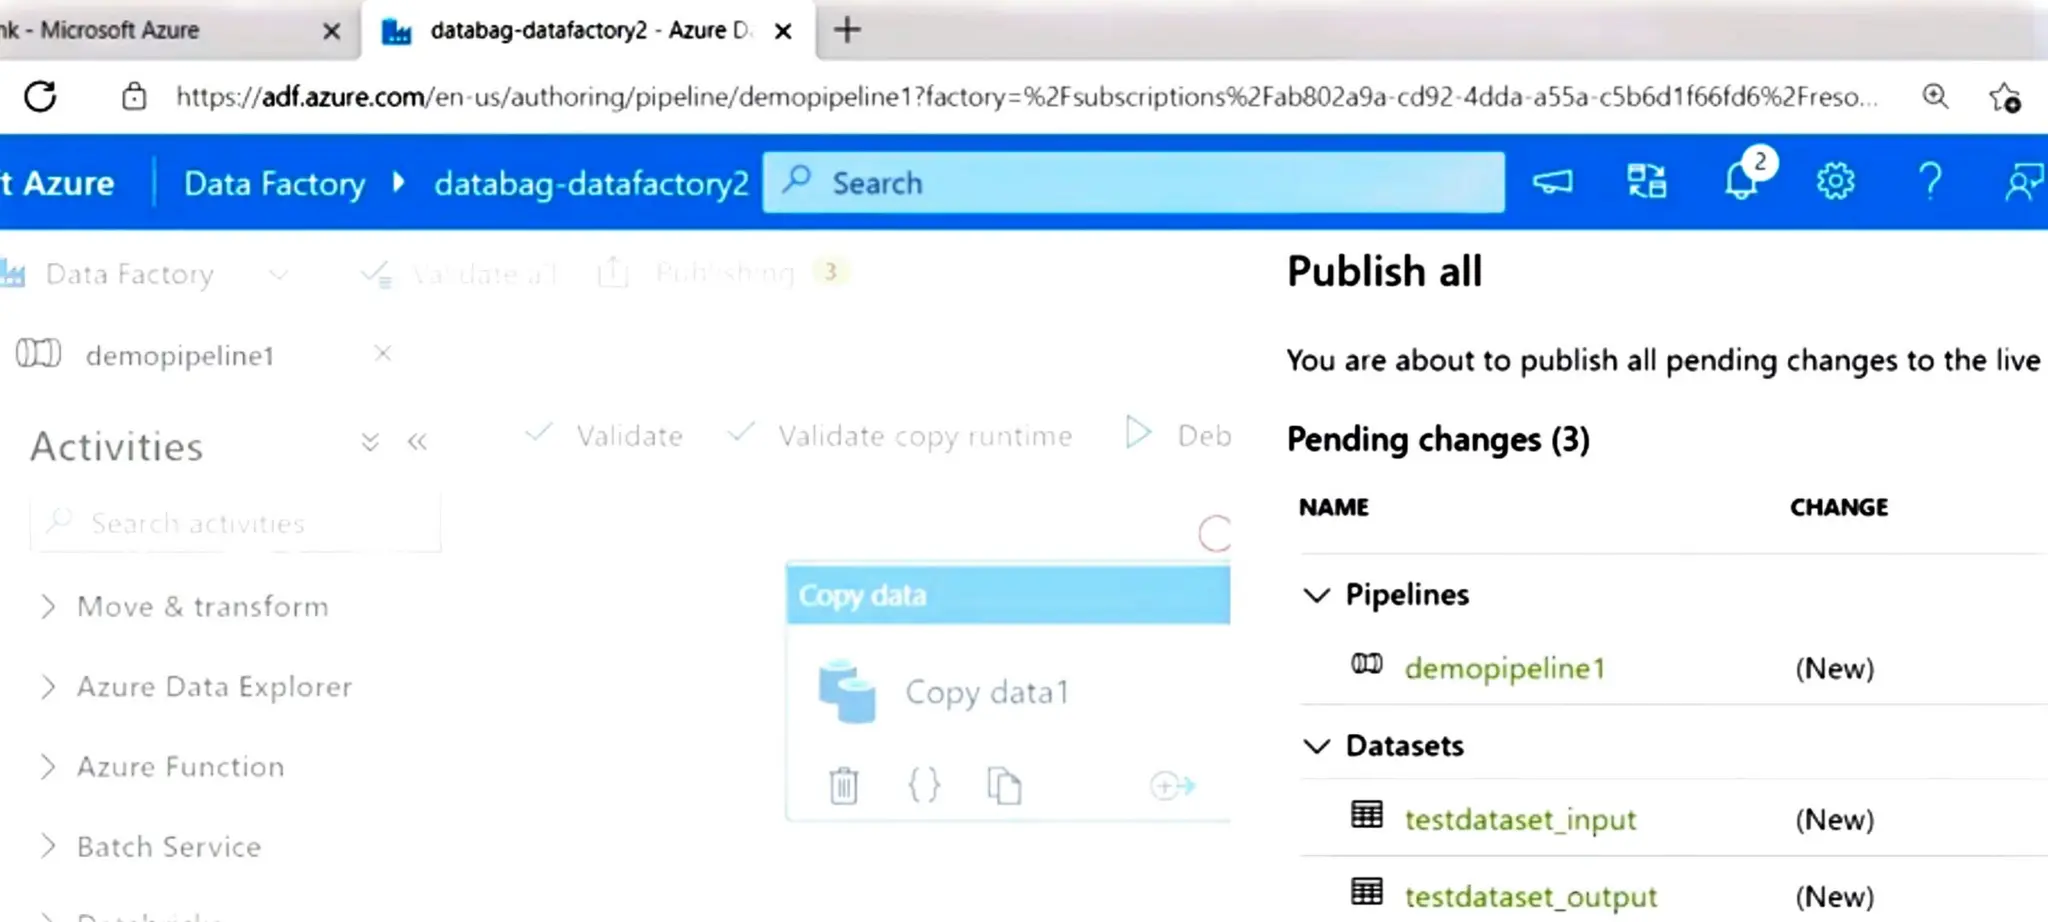The width and height of the screenshot is (2048, 922).
Task: Open the feedback person icon
Action: coord(2024,182)
